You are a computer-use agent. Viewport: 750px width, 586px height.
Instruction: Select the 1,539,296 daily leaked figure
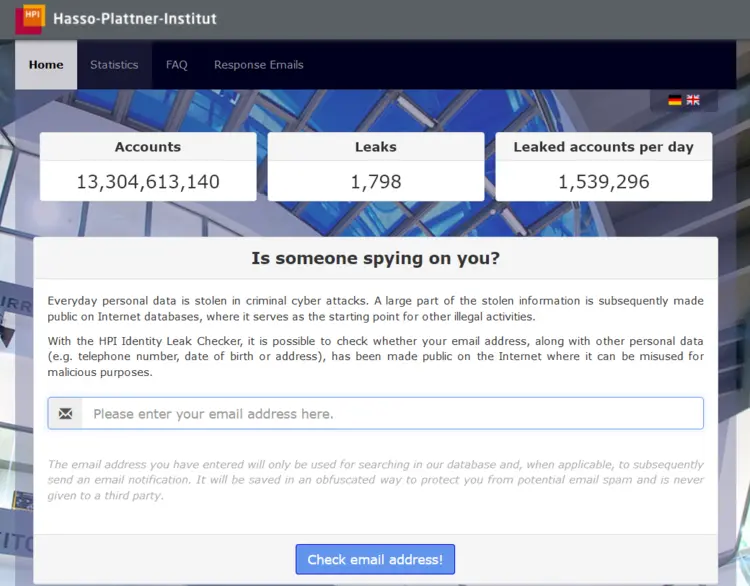pyautogui.click(x=603, y=182)
